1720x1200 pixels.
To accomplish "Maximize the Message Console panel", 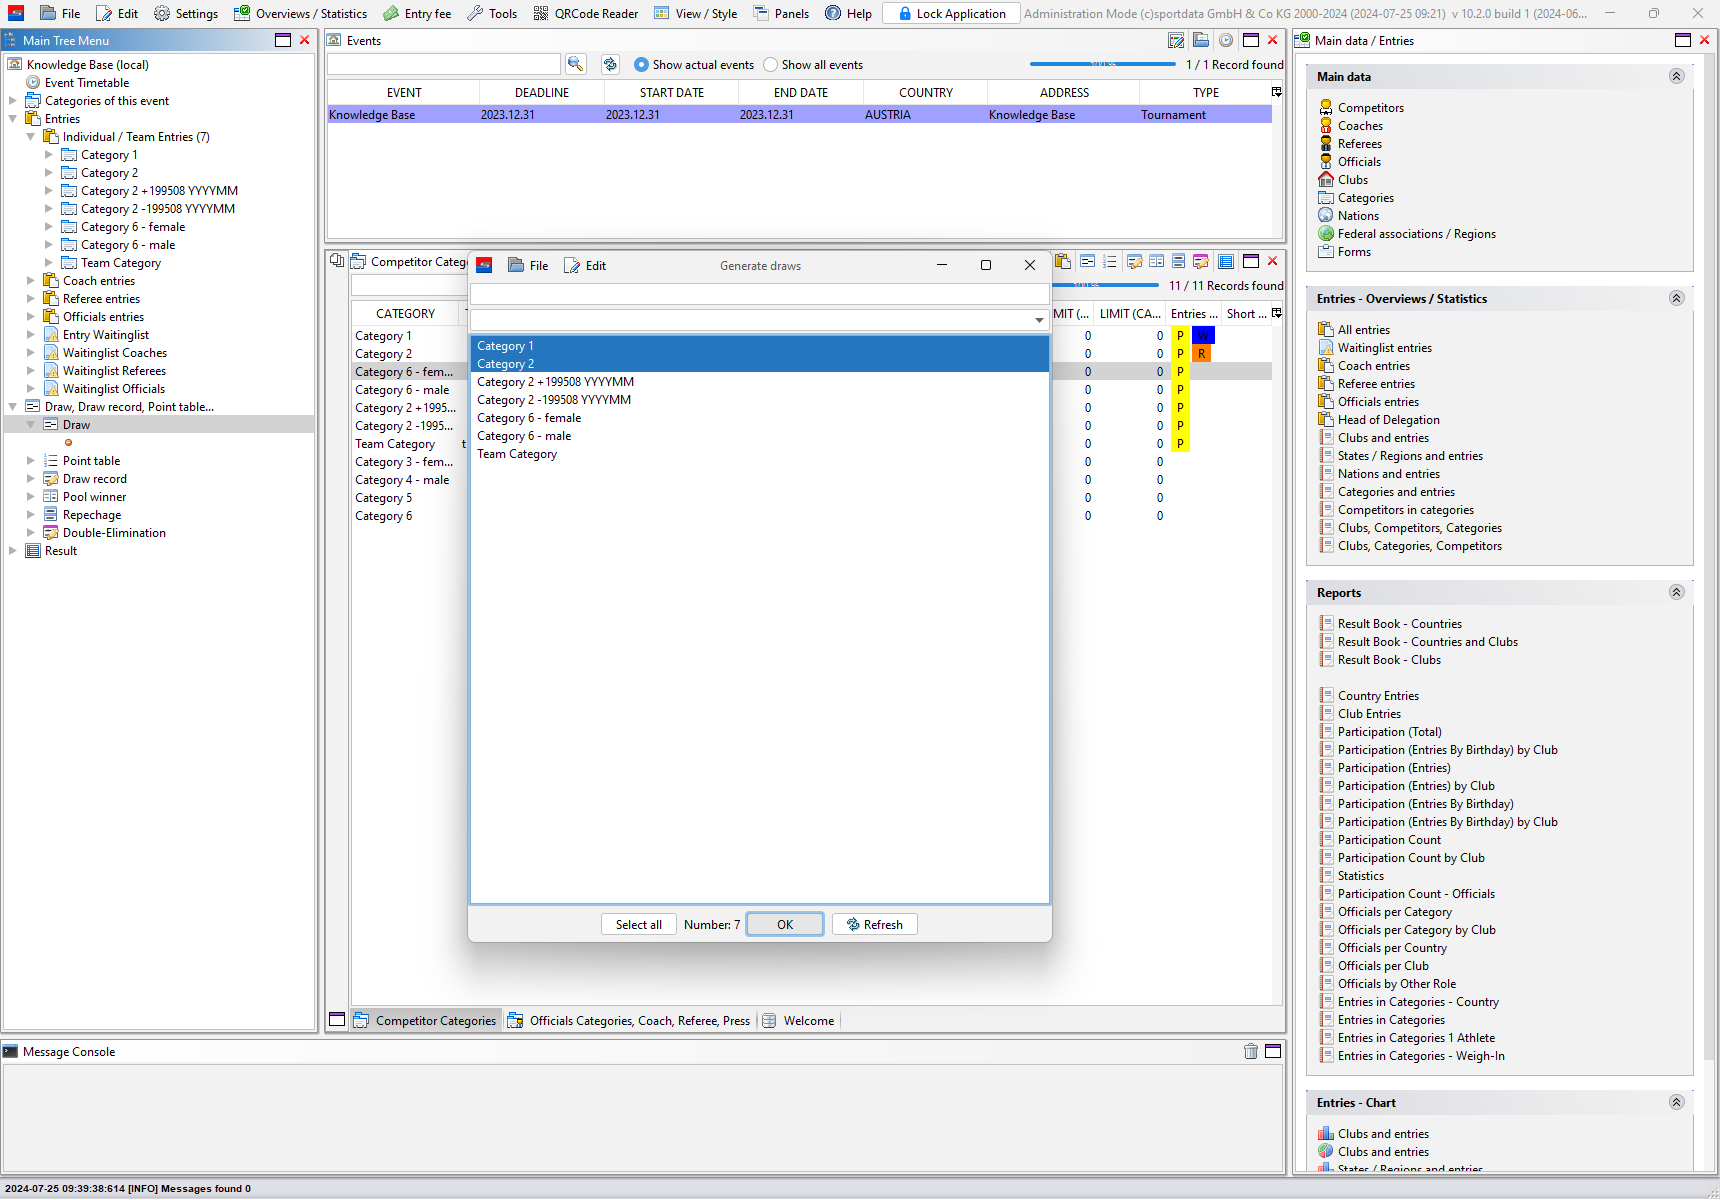I will [x=1273, y=1051].
